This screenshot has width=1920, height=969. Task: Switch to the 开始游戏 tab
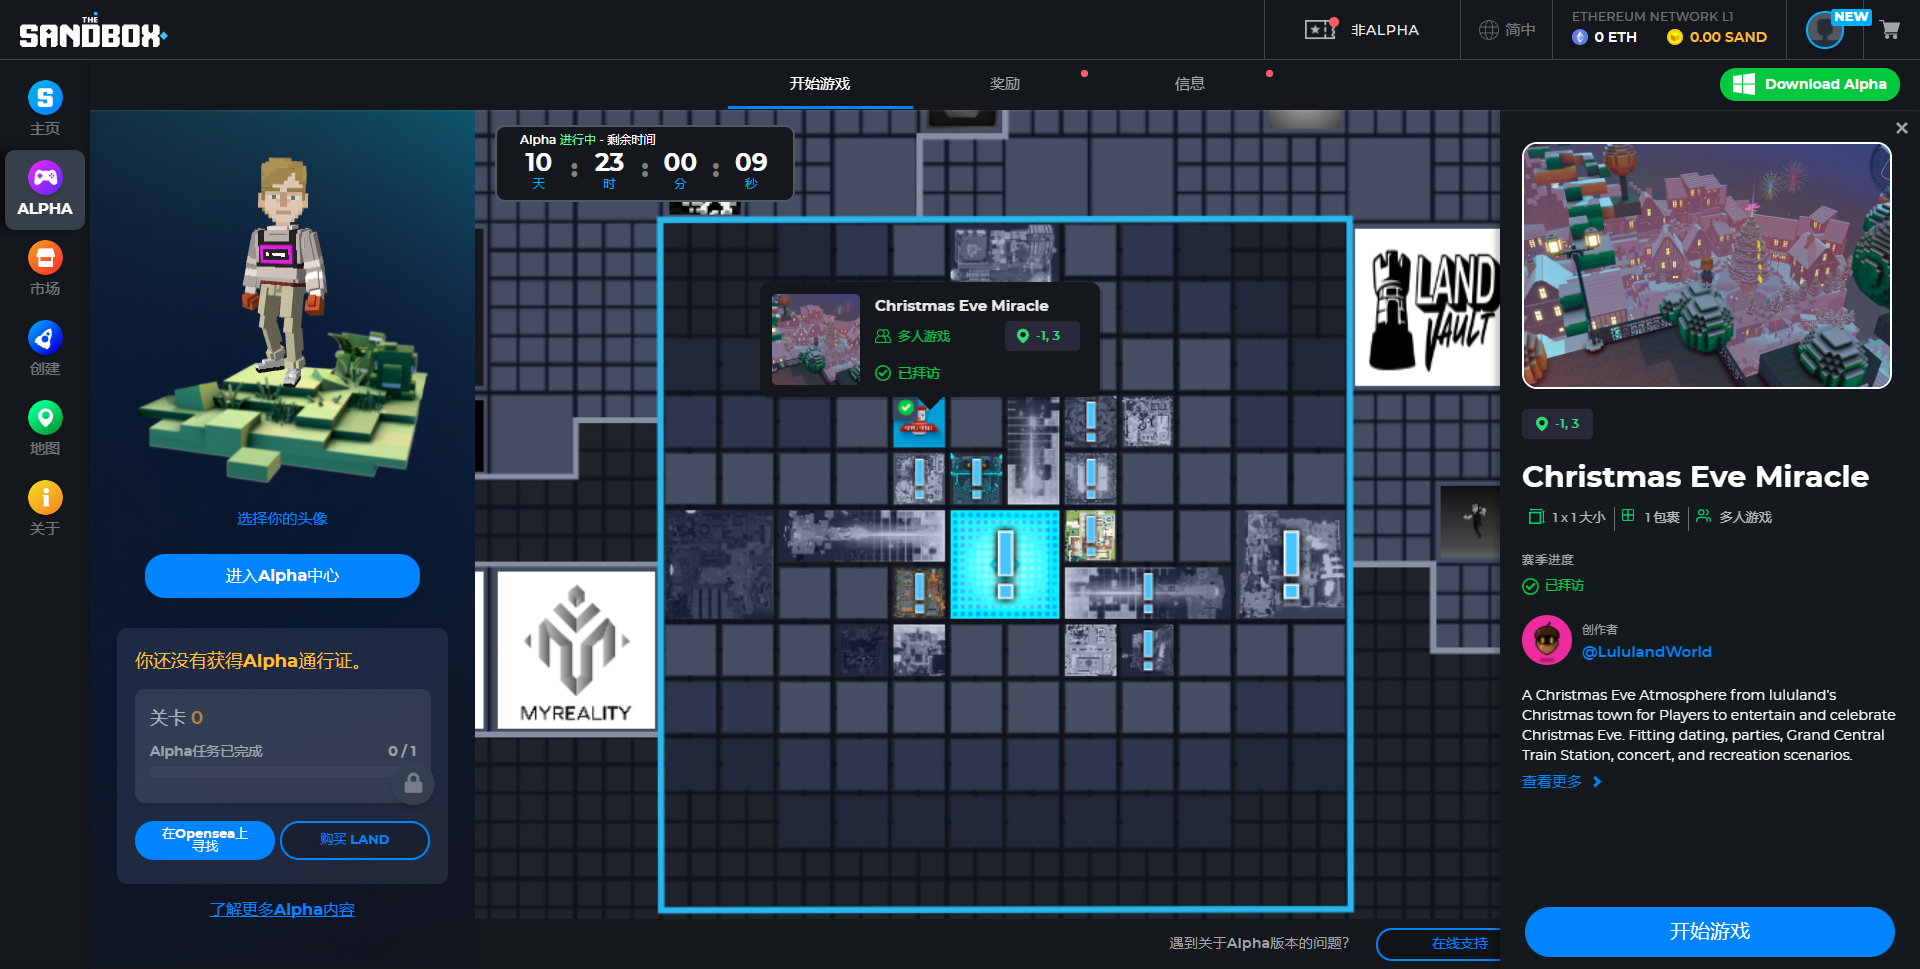(x=820, y=84)
